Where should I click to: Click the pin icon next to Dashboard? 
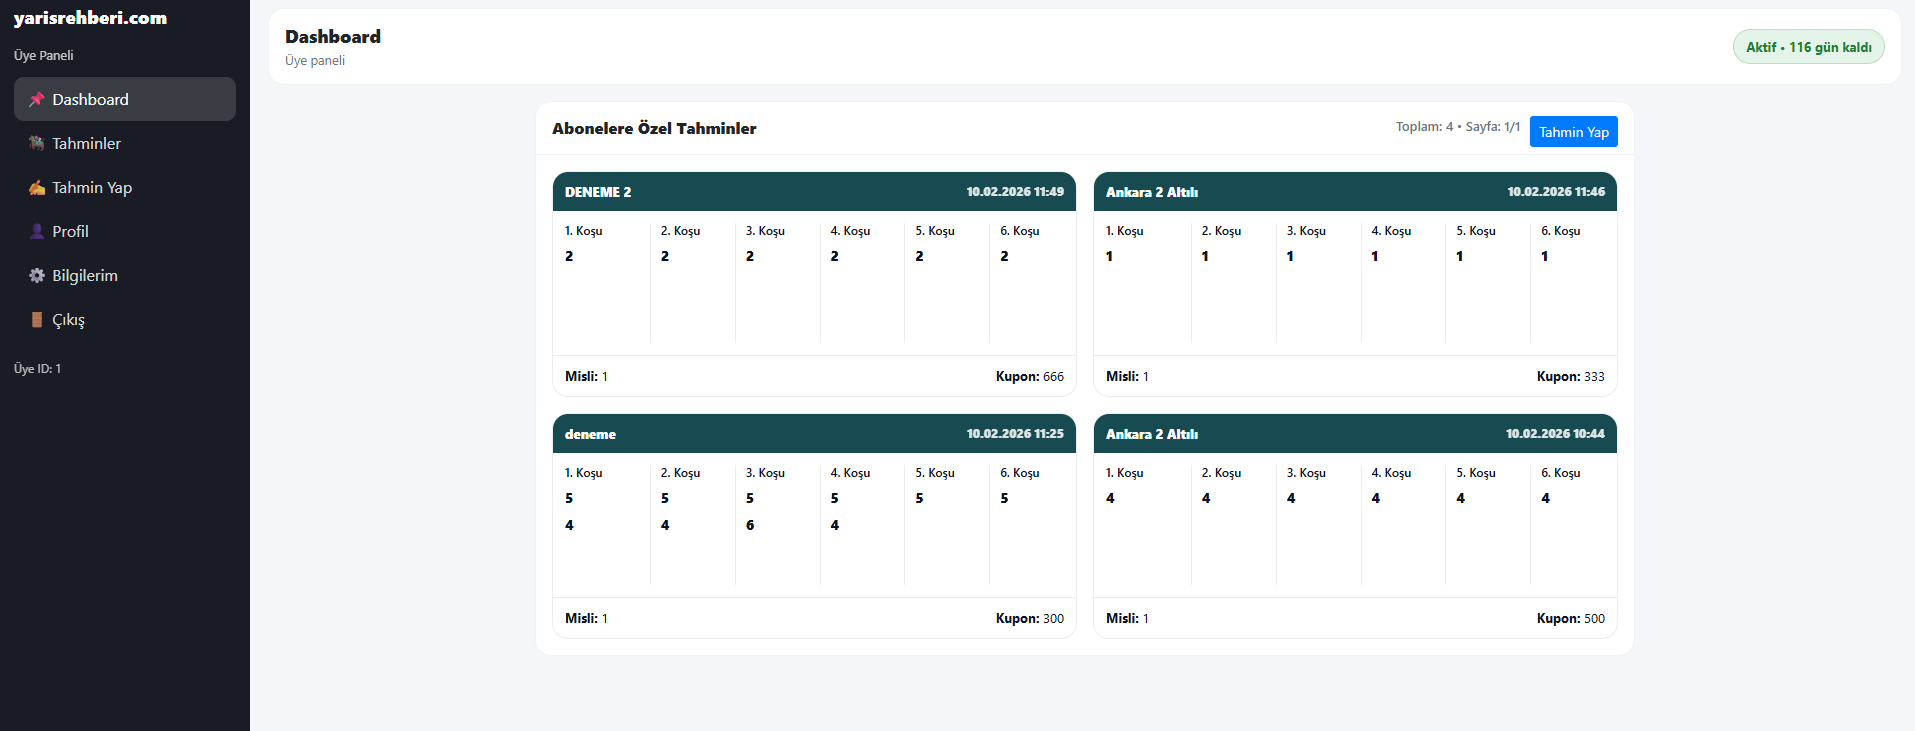click(x=37, y=100)
